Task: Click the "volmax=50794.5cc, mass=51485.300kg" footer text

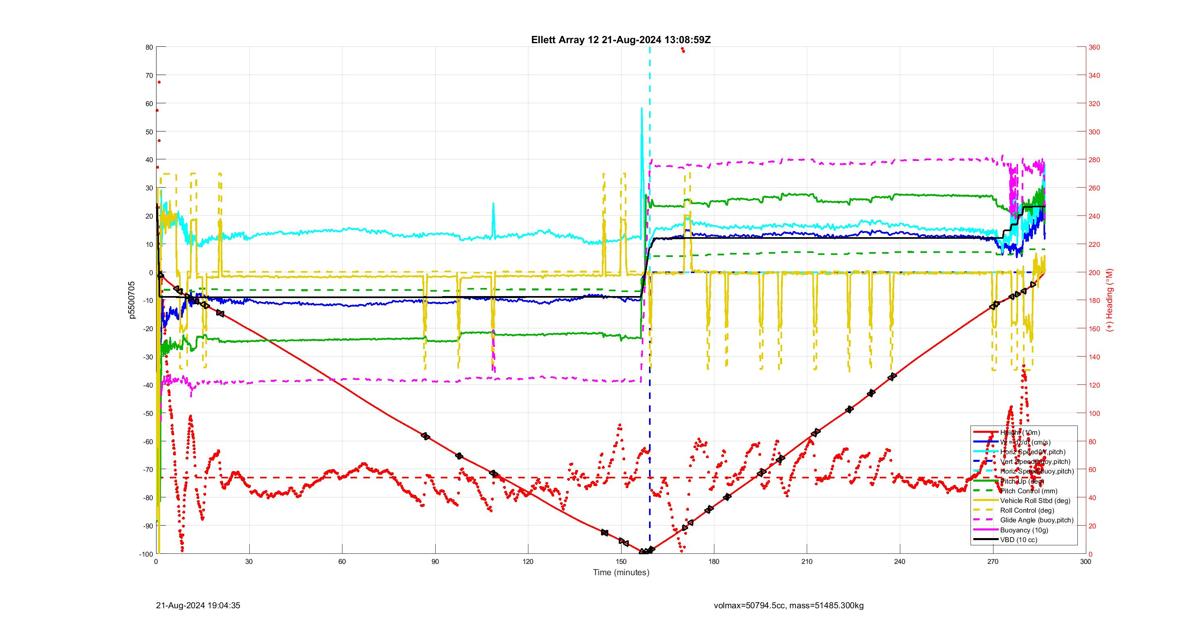Action: click(789, 605)
